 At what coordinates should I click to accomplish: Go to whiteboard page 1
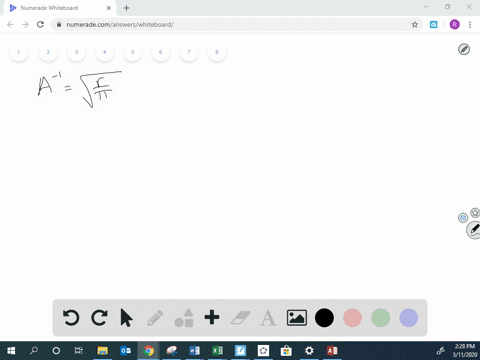click(19, 52)
